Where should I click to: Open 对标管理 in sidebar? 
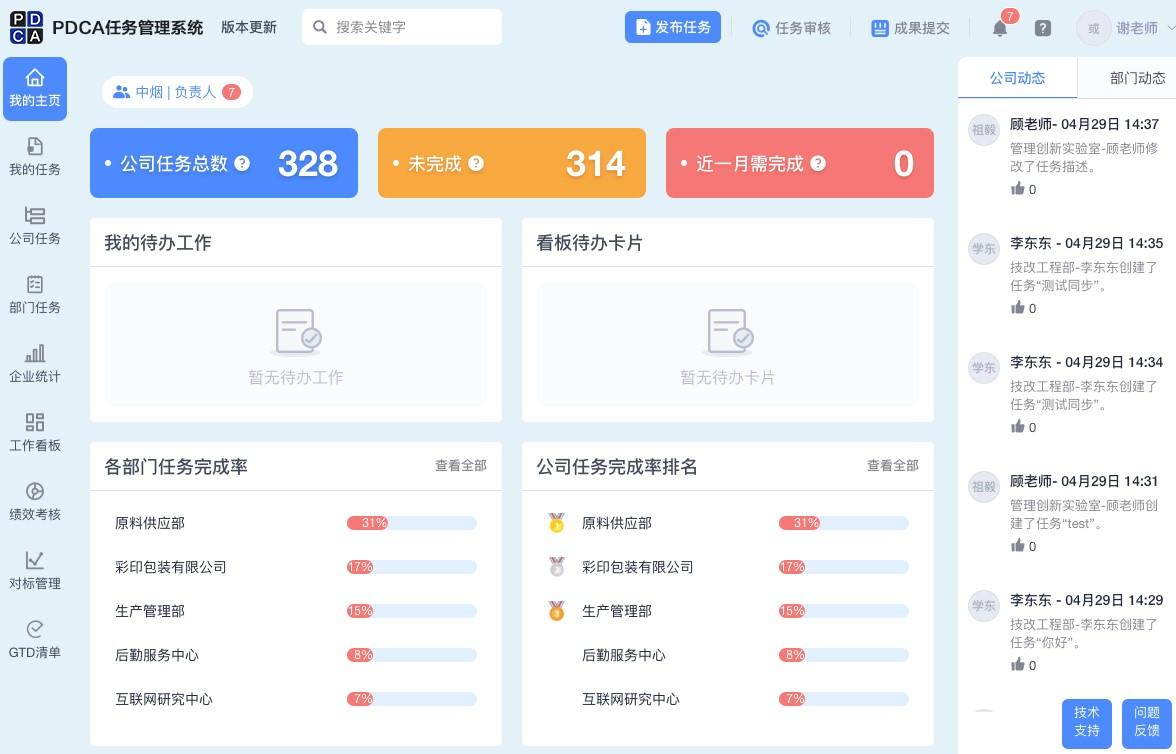coord(34,571)
